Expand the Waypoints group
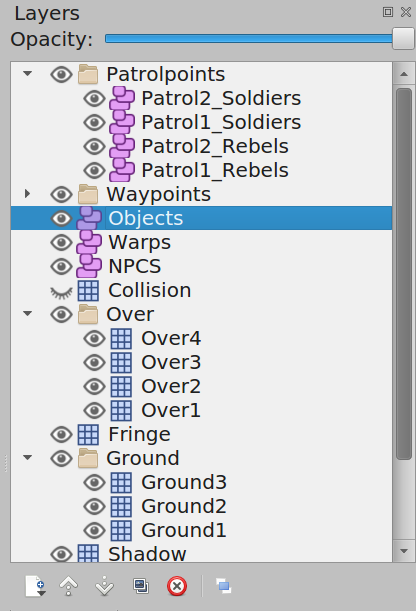 tap(27, 194)
